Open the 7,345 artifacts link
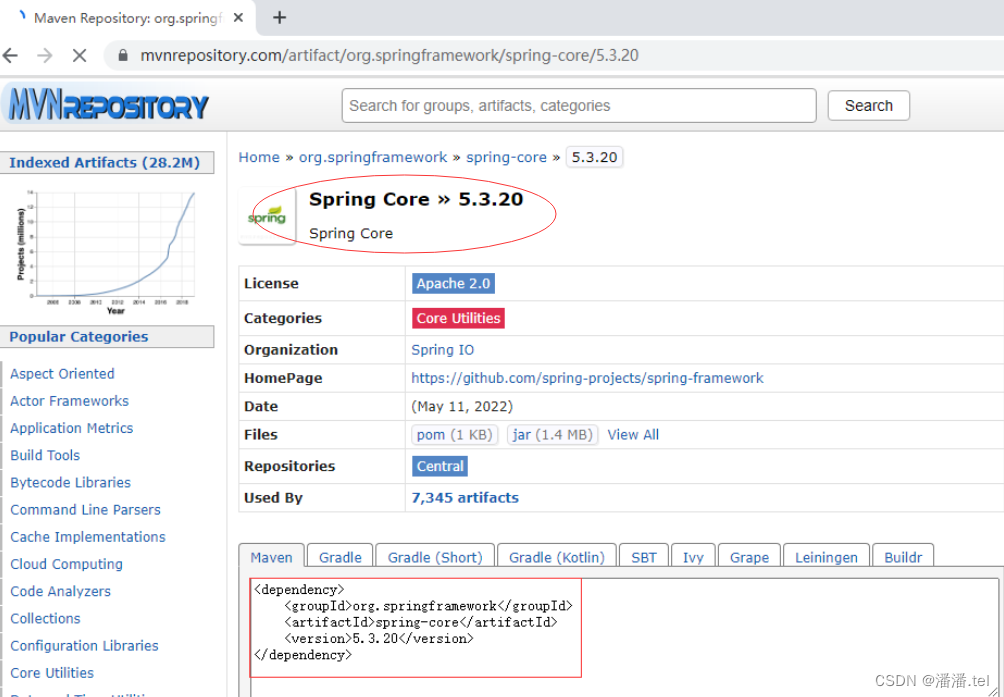Image resolution: width=1004 pixels, height=697 pixels. [465, 498]
